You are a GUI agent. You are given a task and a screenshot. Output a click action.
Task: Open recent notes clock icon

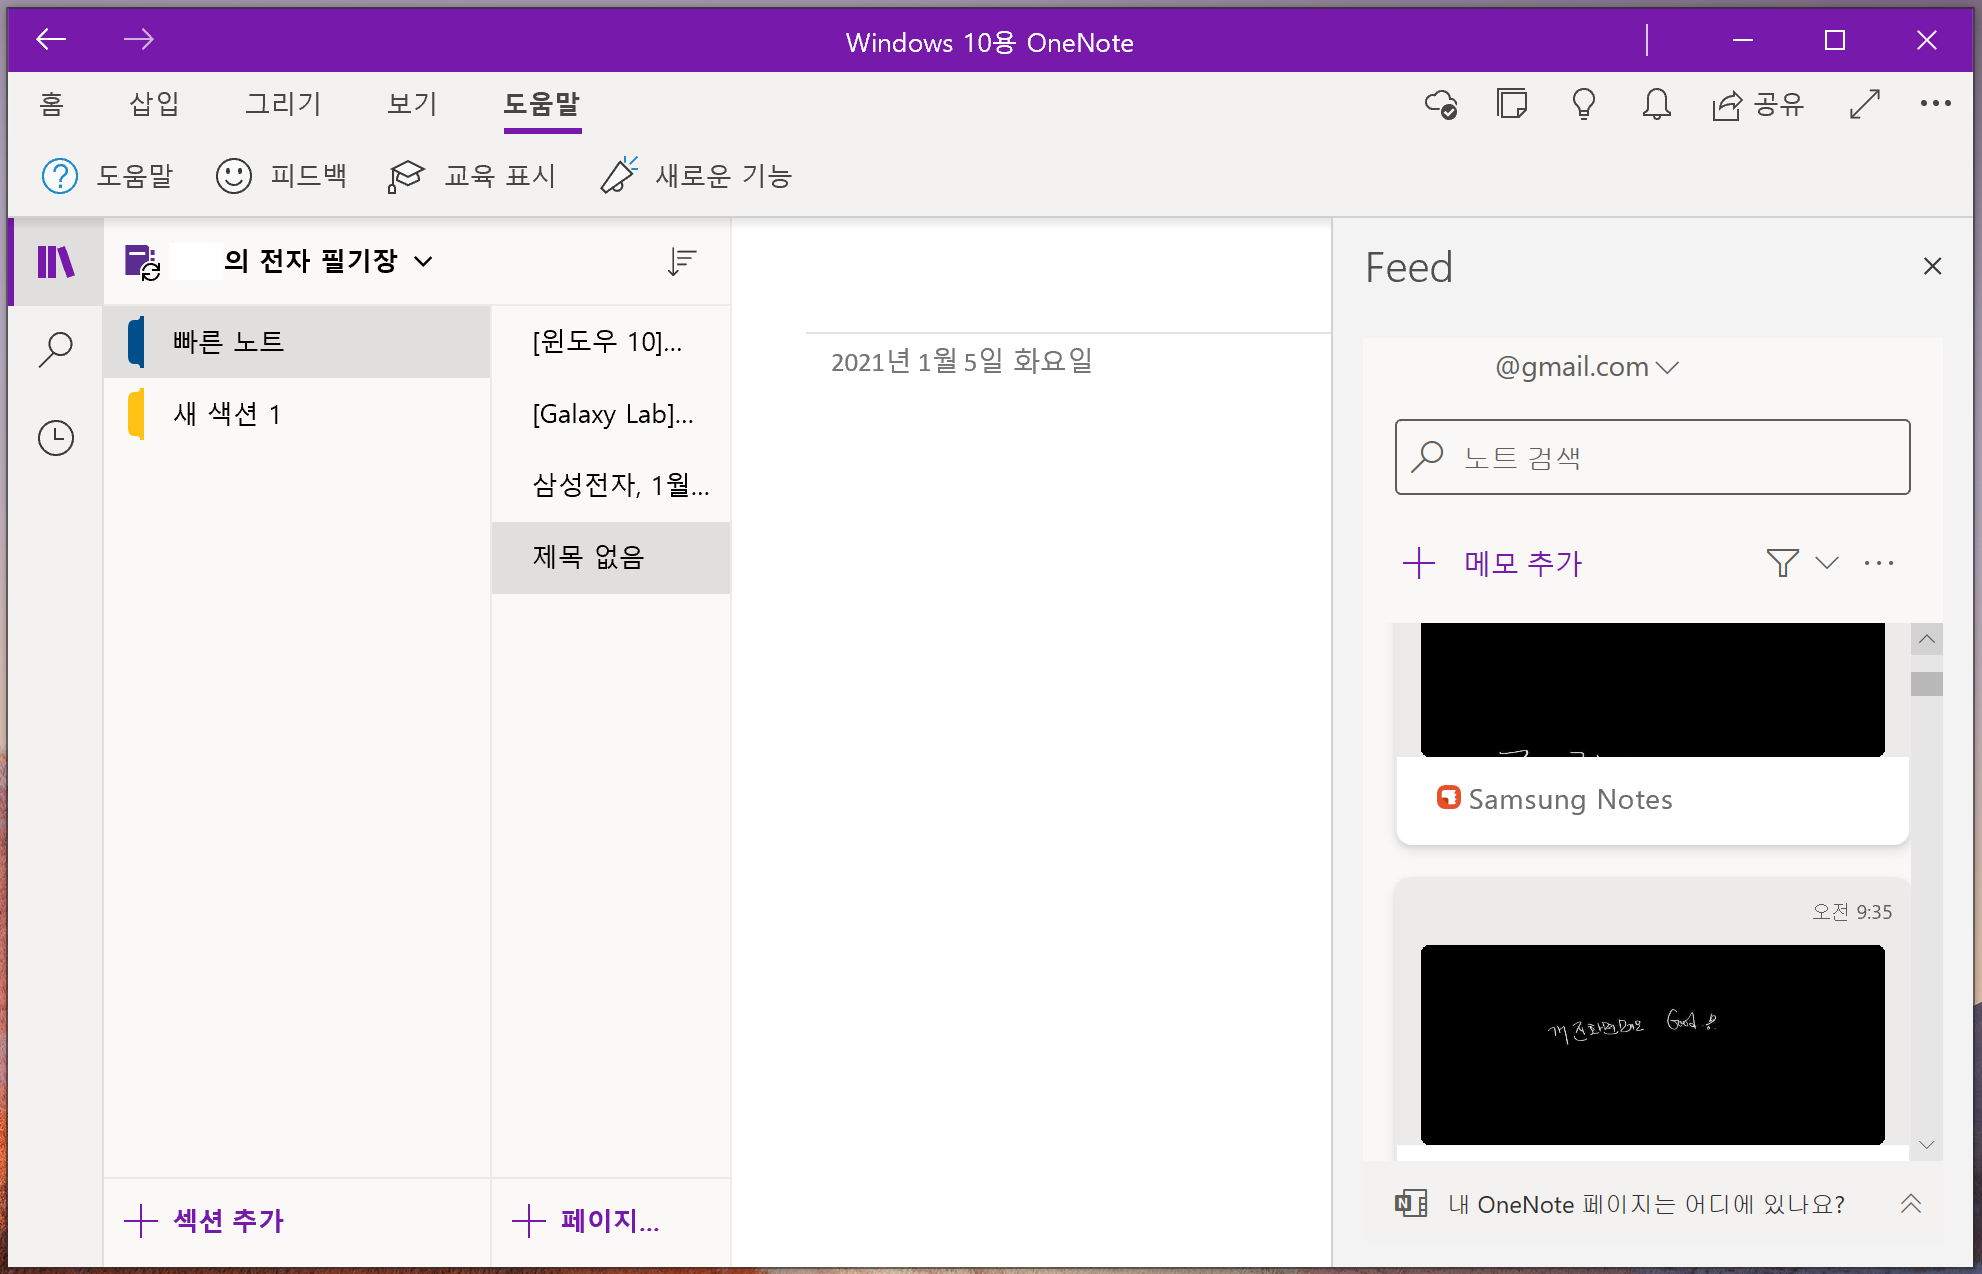[55, 438]
